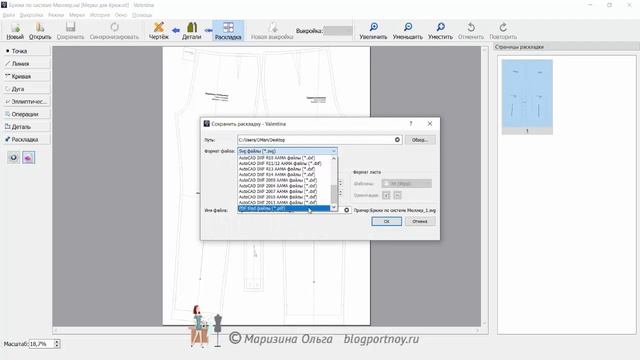Screen dimensions: 640x360
Task: Click Отмена to cancel saving
Action: [420, 221]
